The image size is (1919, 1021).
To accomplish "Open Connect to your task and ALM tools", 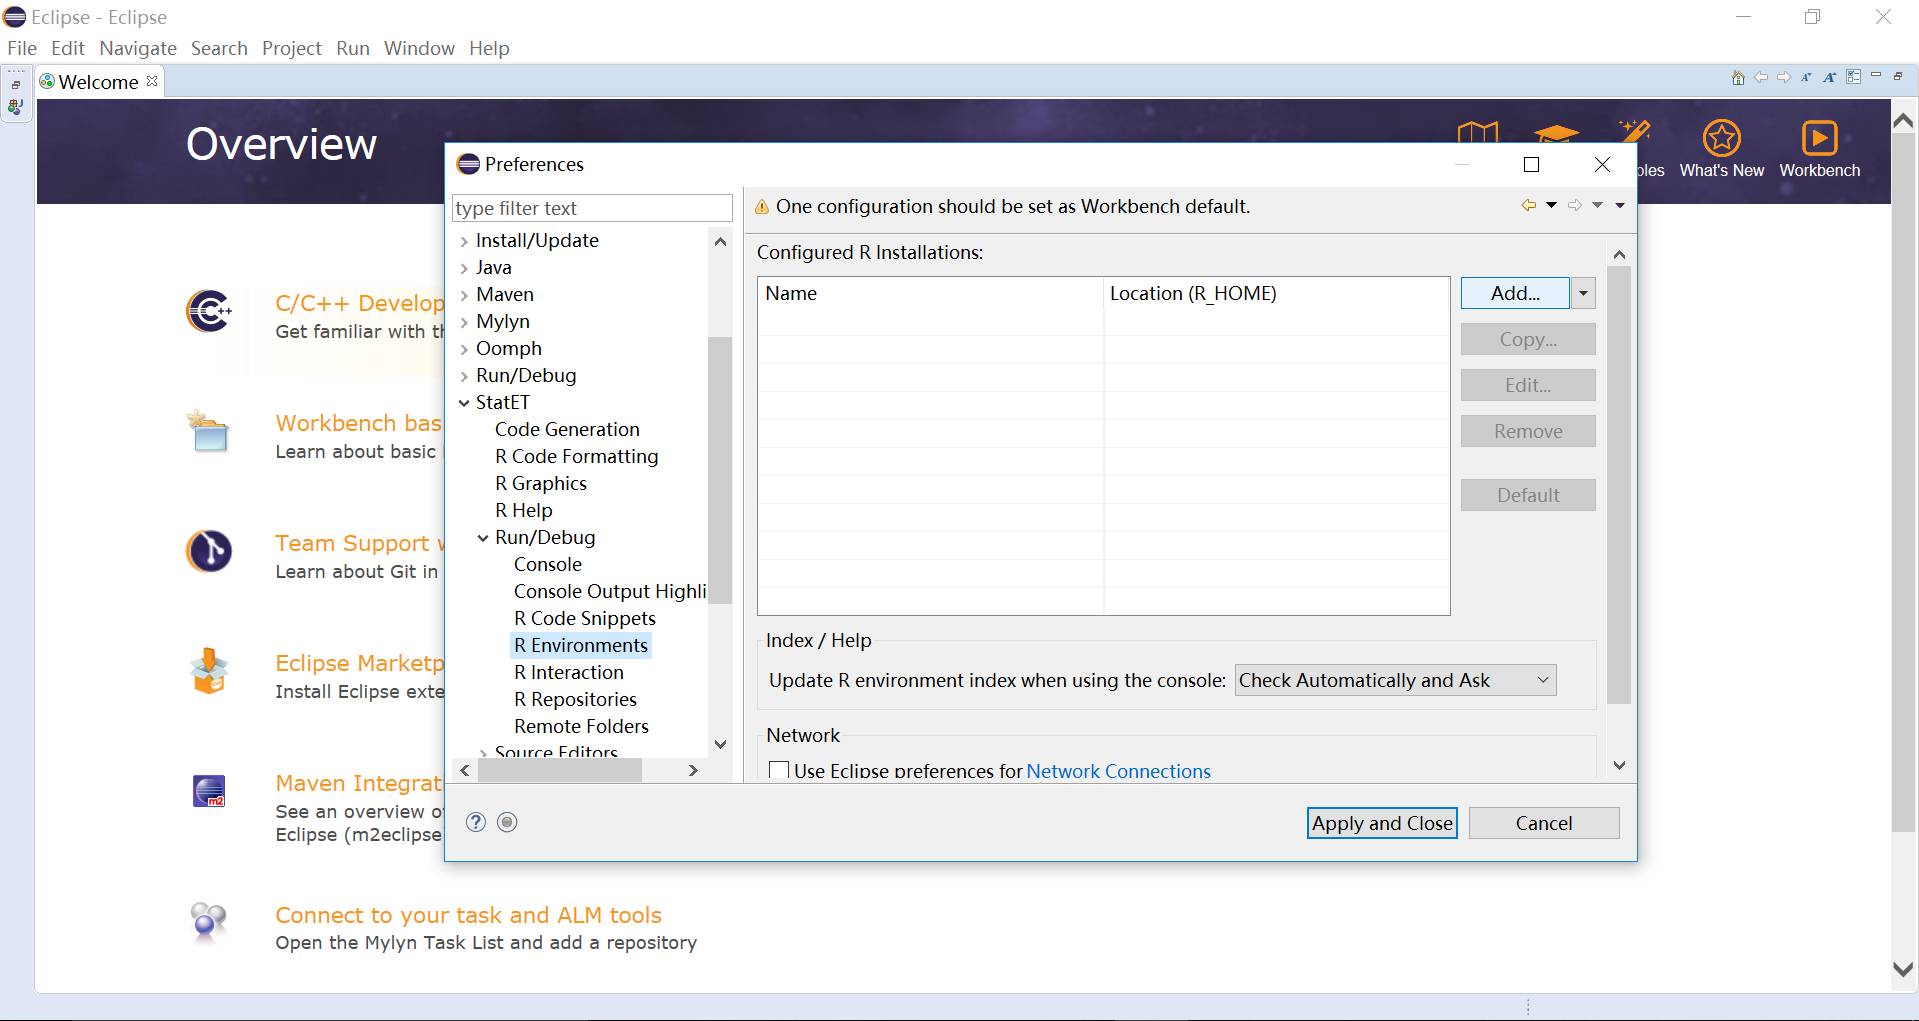I will pyautogui.click(x=468, y=915).
